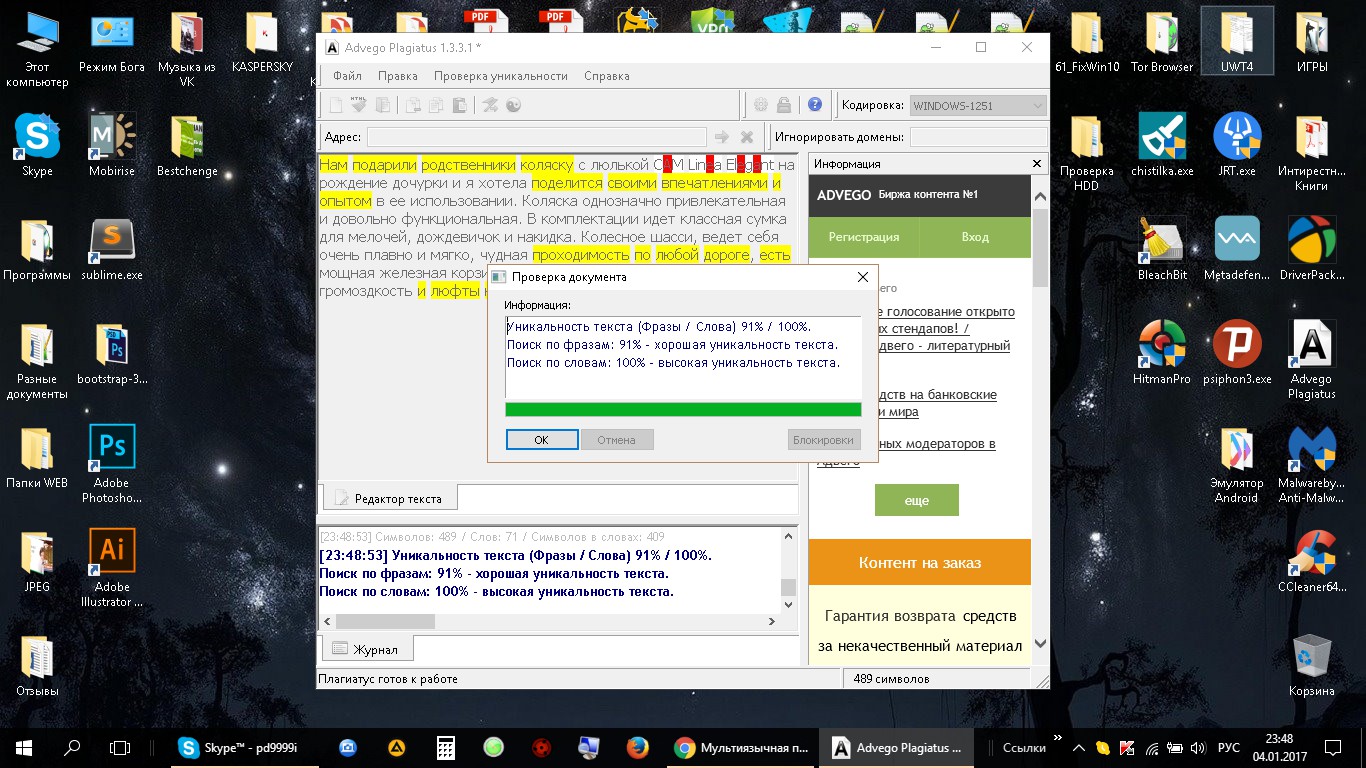
Task: Select the chistilka.exe desktop icon
Action: point(1162,146)
